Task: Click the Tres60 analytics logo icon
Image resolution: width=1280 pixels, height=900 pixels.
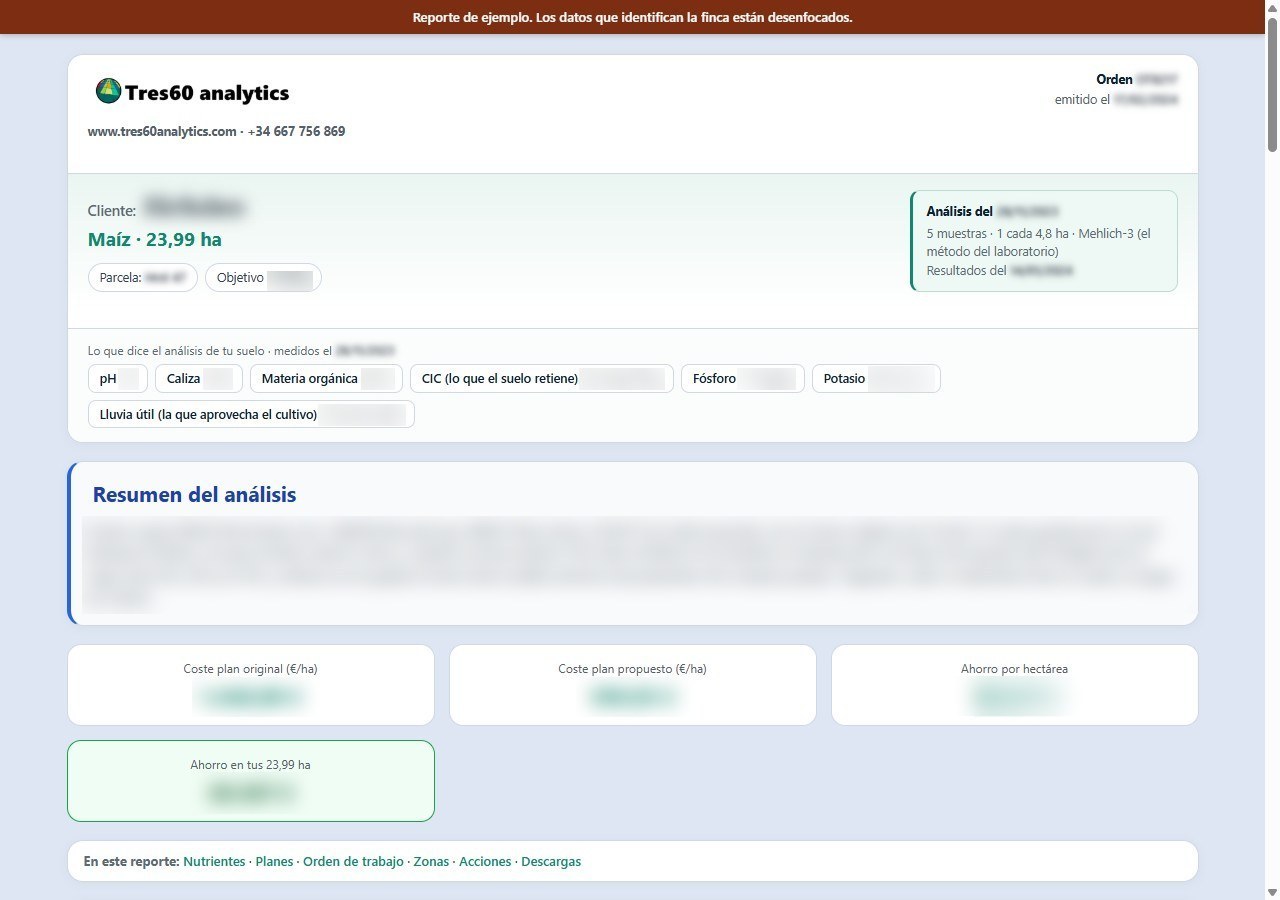Action: click(x=108, y=91)
